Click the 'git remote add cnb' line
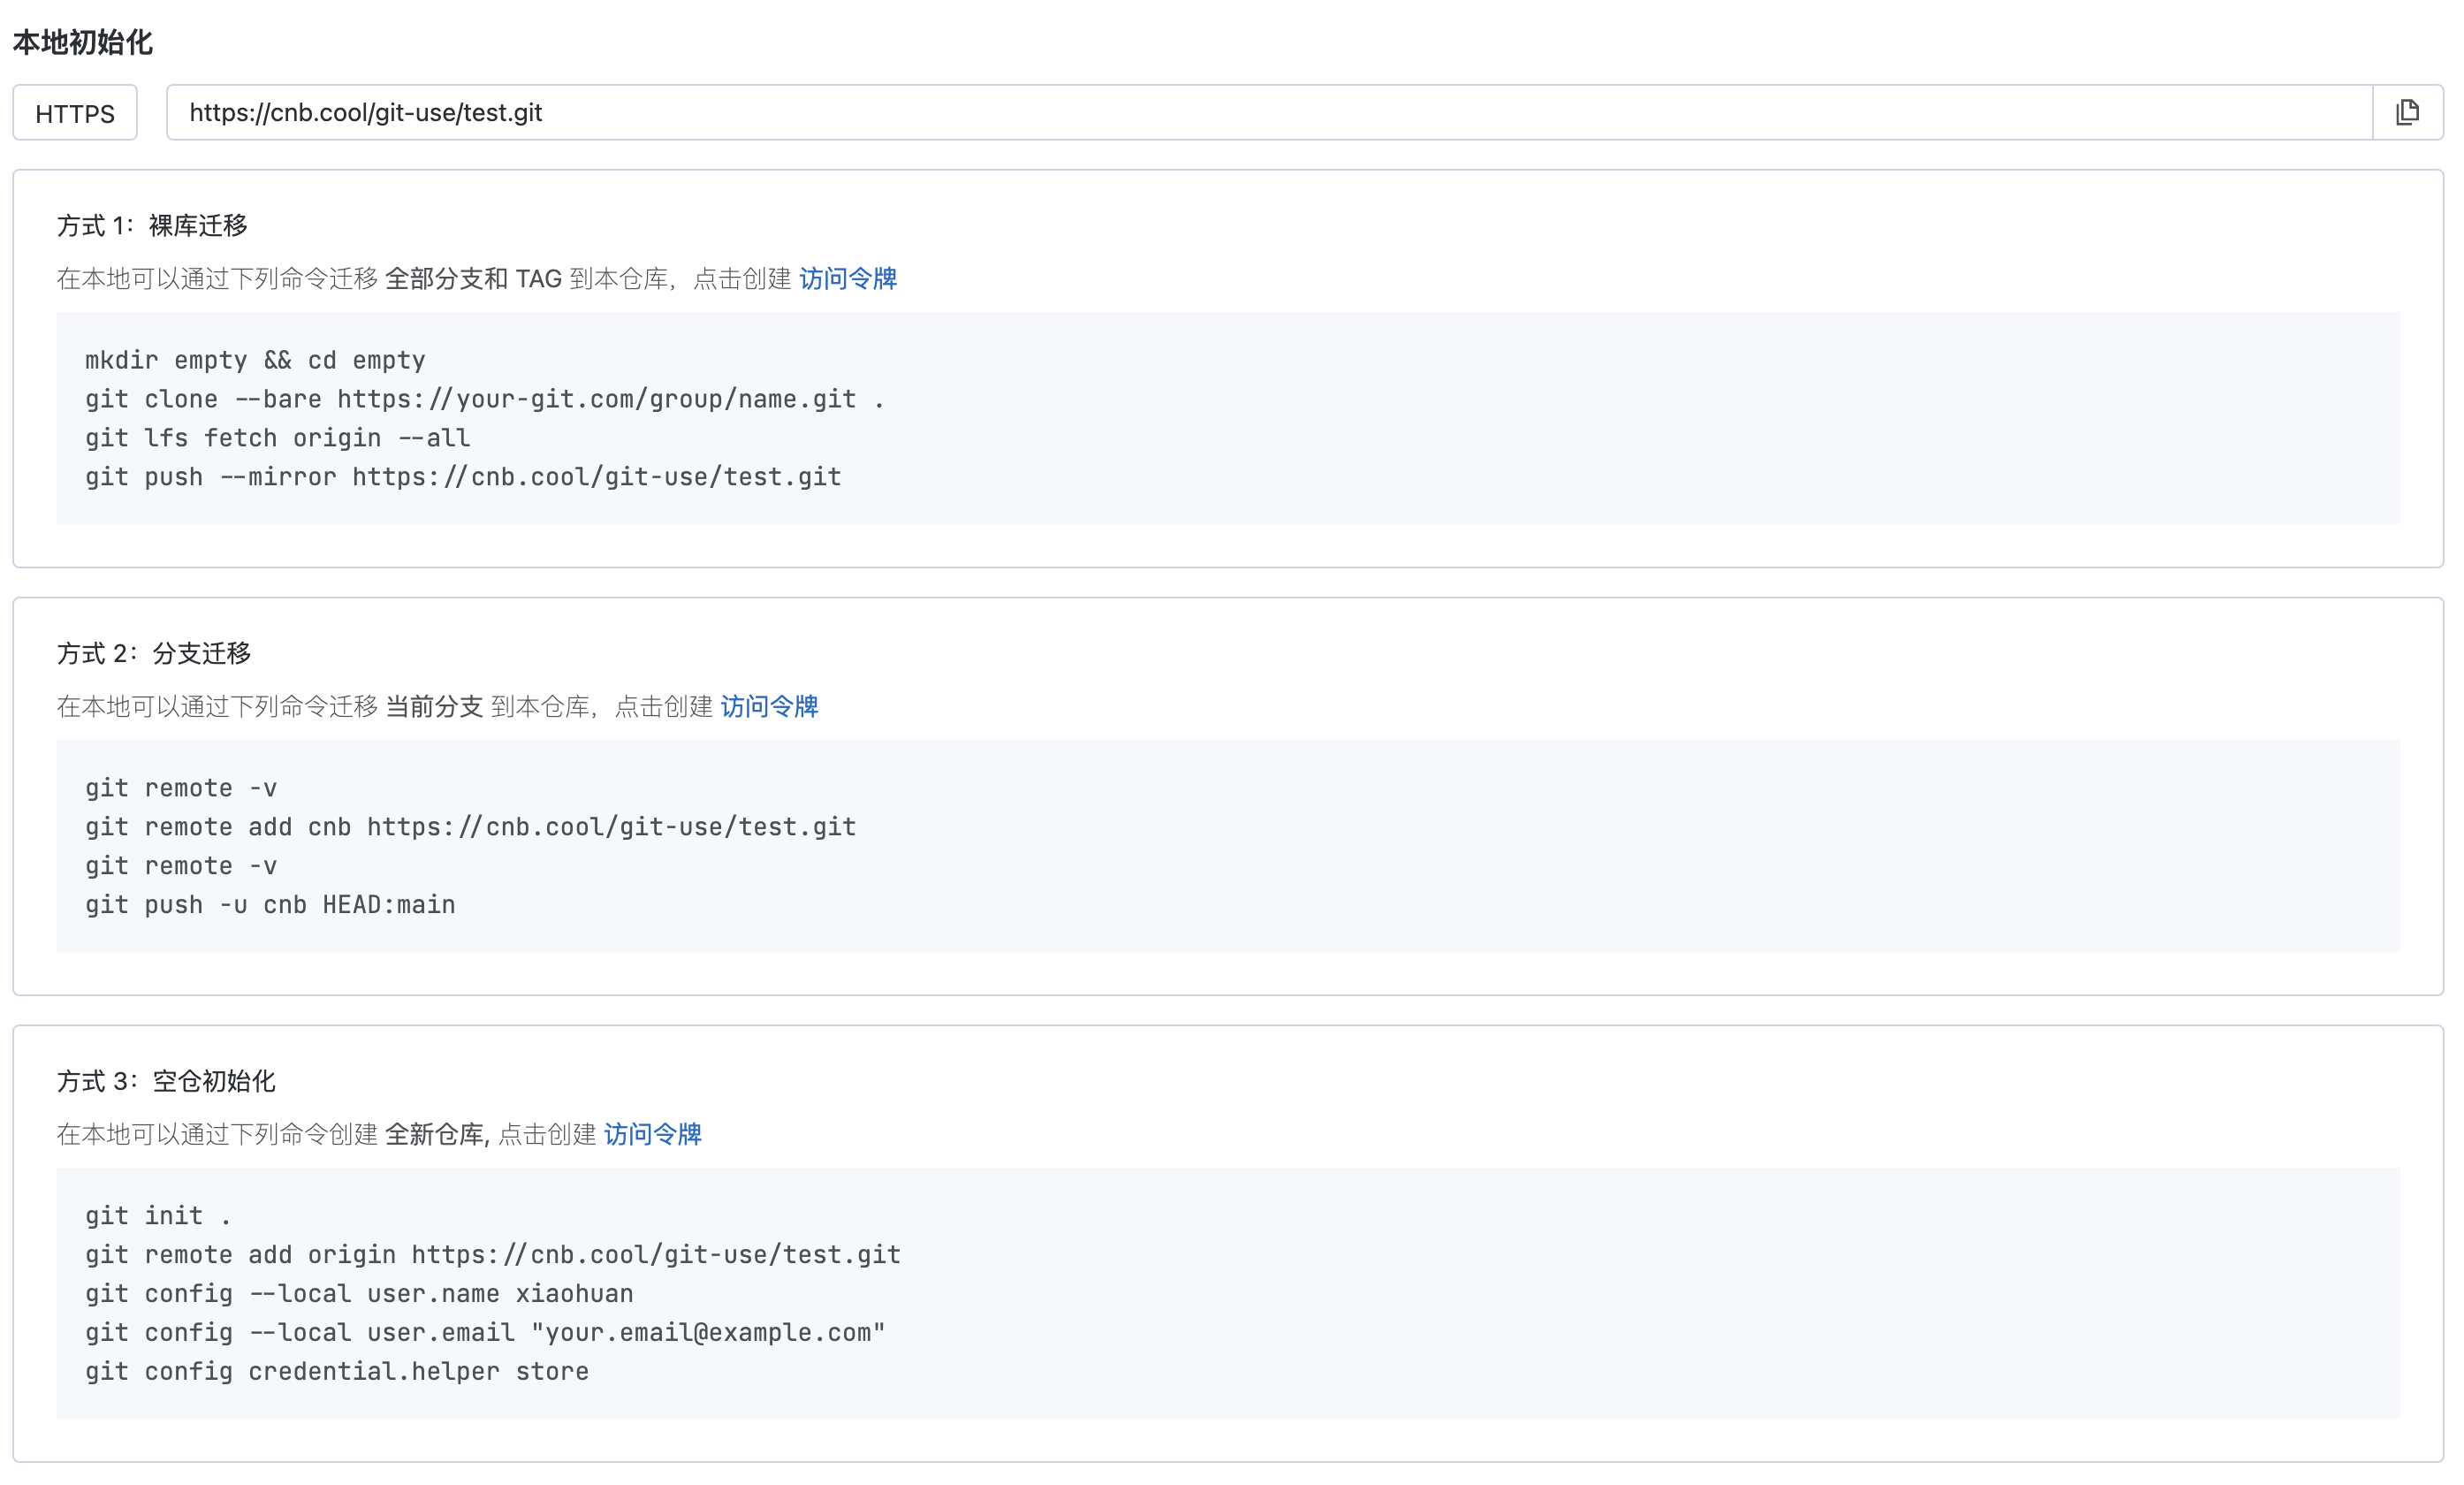This screenshot has height=1485, width=2464. [470, 827]
